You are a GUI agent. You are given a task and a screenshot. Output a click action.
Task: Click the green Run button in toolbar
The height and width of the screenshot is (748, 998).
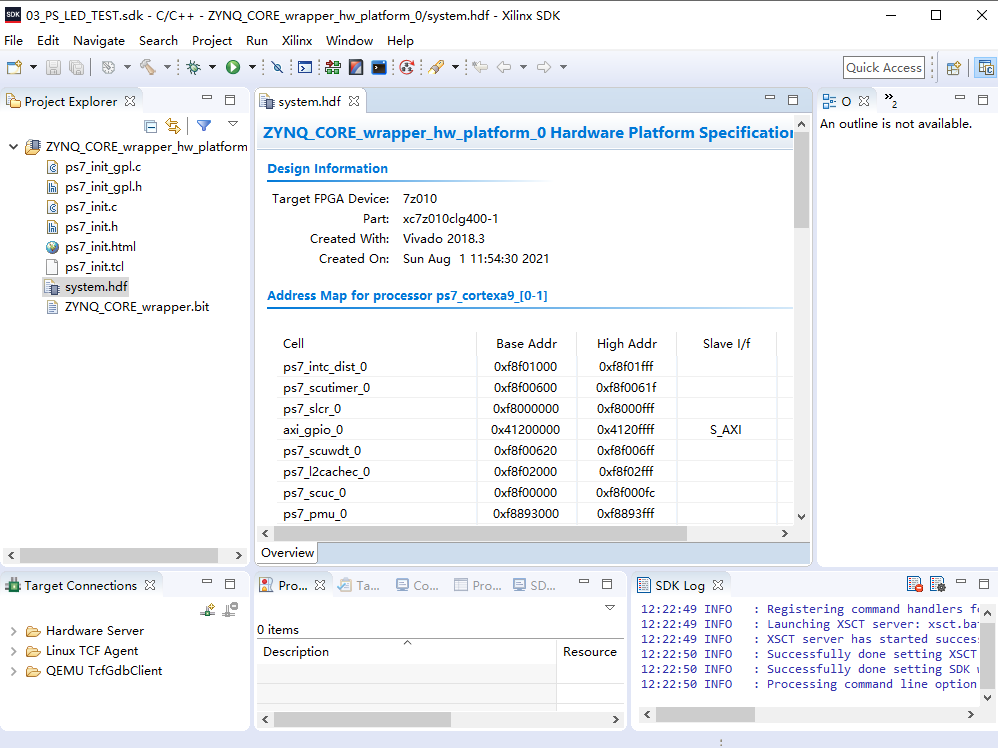click(x=233, y=67)
